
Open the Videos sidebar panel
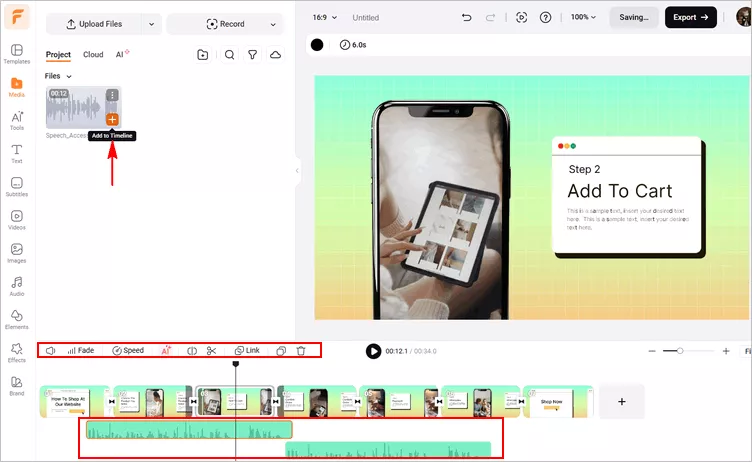point(17,220)
